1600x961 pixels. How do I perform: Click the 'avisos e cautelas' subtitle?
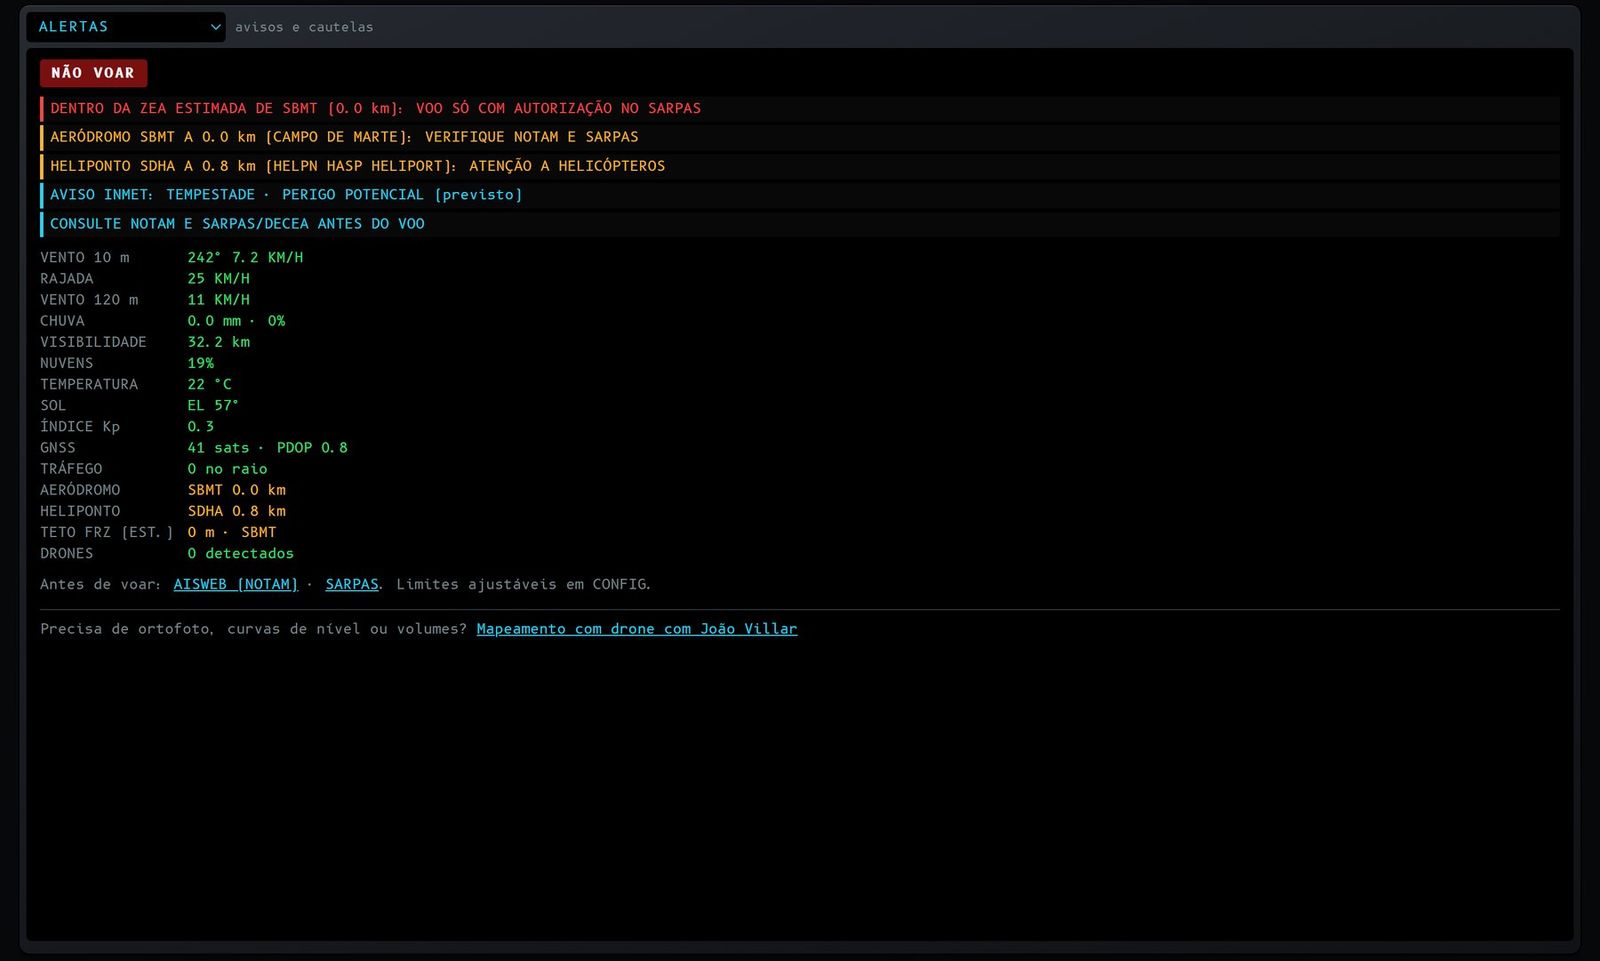[304, 27]
